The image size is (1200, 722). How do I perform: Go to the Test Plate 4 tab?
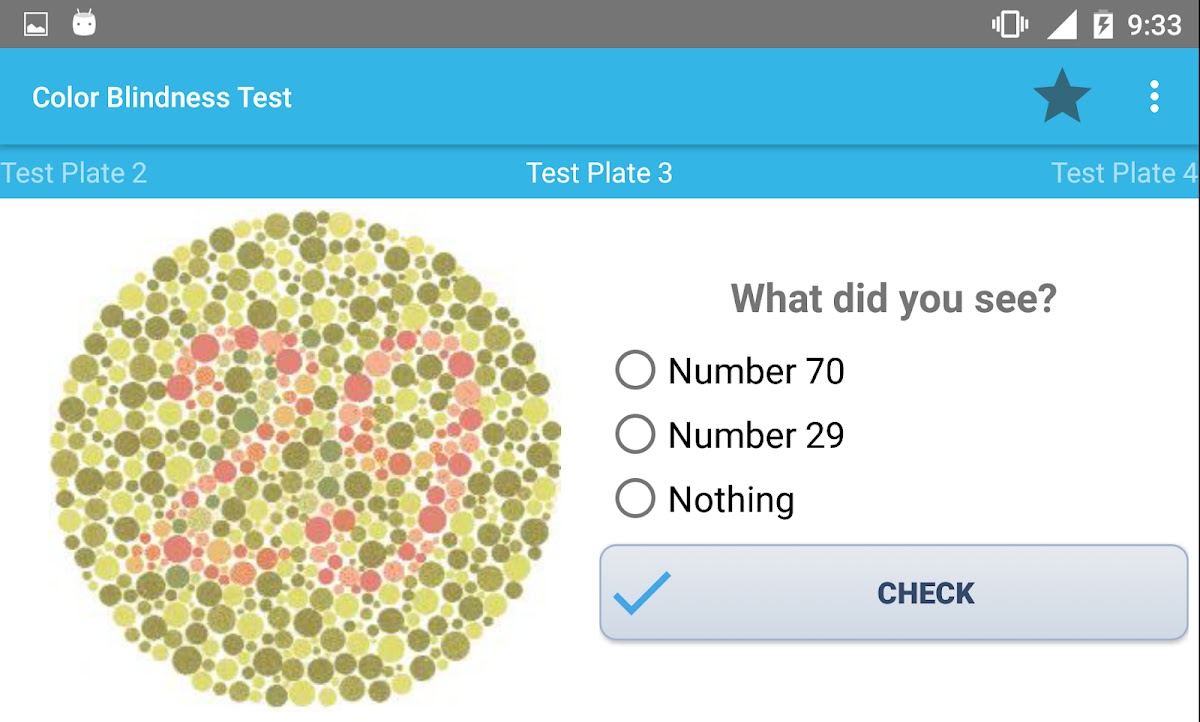tap(1124, 173)
